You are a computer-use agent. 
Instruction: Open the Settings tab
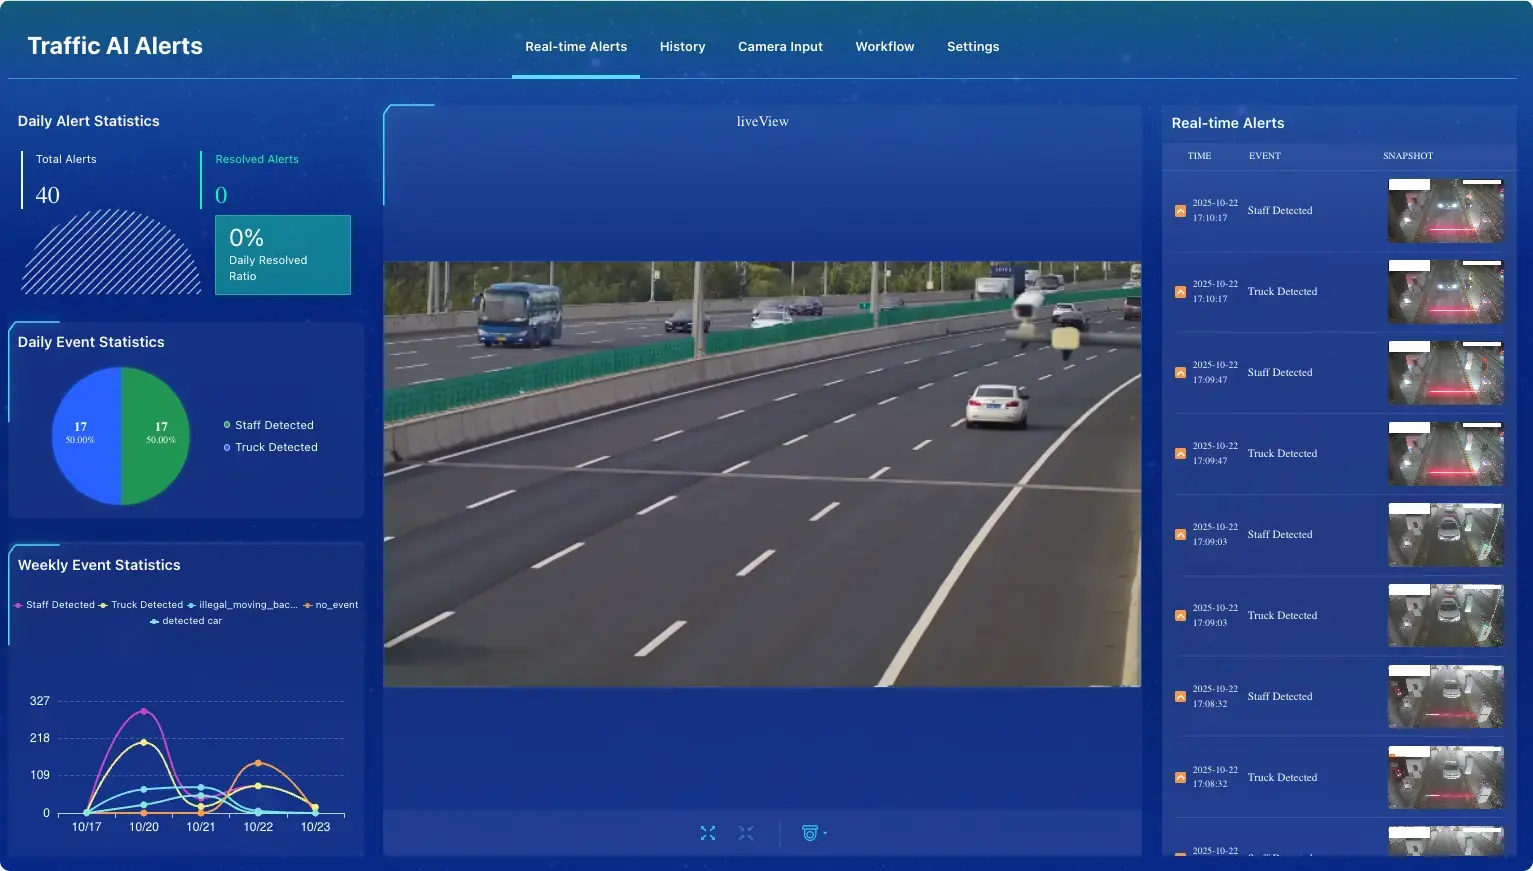pyautogui.click(x=972, y=47)
